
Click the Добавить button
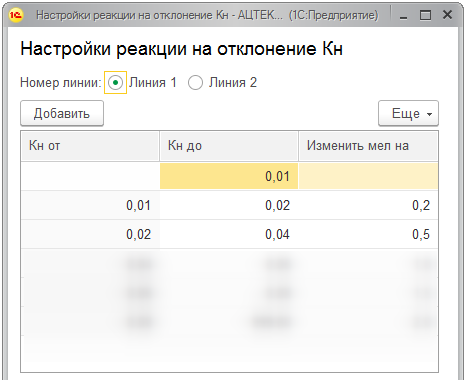[x=62, y=113]
